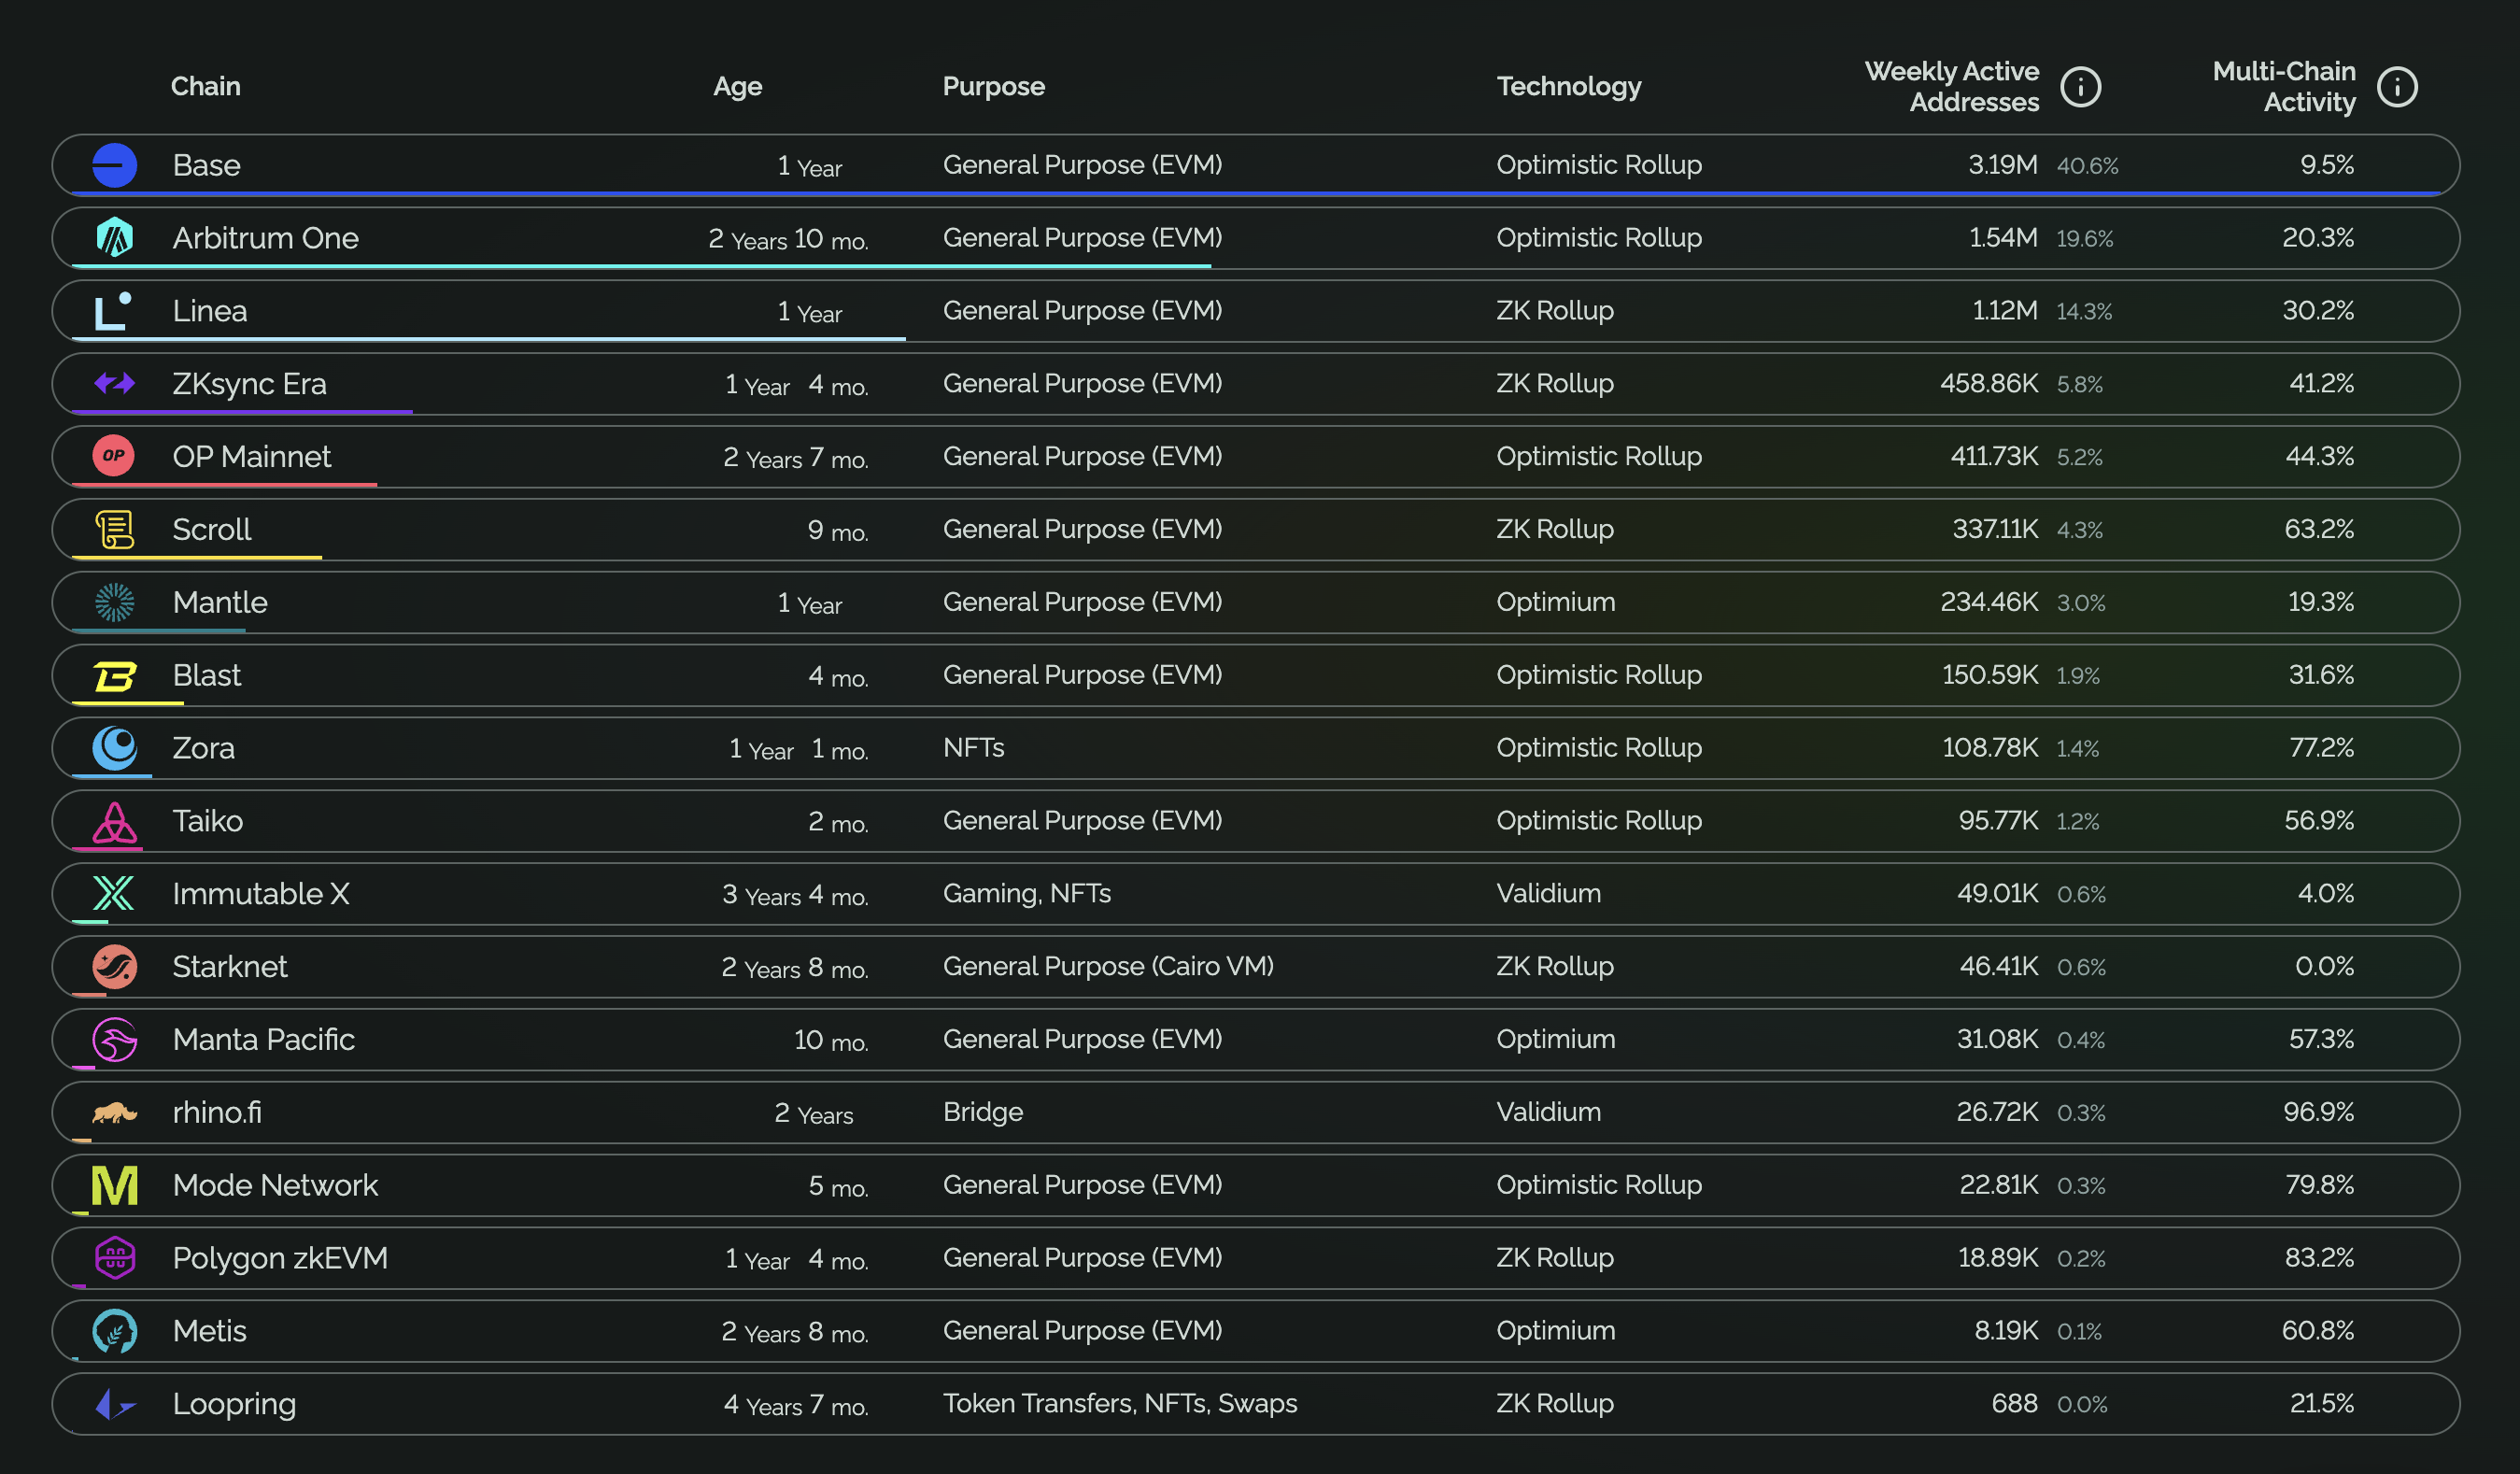Viewport: 2520px width, 1474px height.
Task: Click the Blast yellow logo icon
Action: tap(114, 676)
